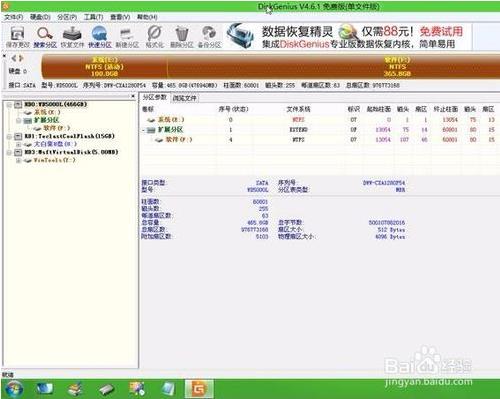Click the 系统 NTFS 100.0GB disk bar segment
500x399 pixels.
[x=104, y=66]
